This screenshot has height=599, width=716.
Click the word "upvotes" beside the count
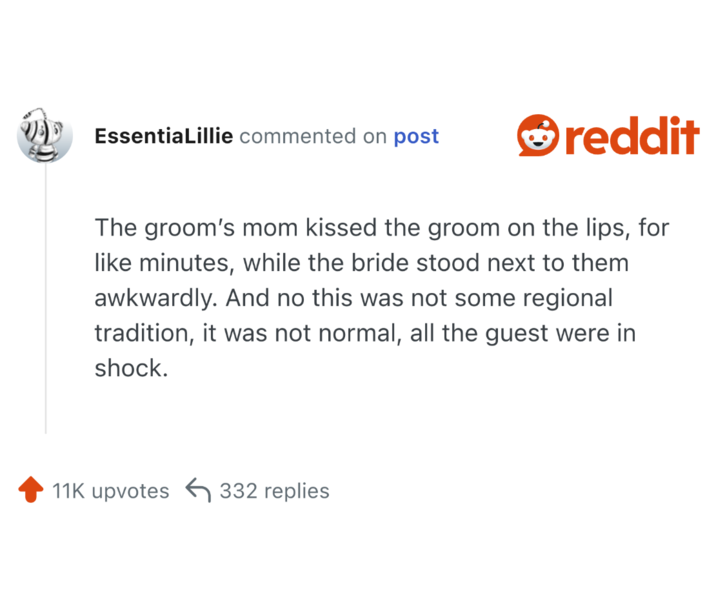pos(130,491)
